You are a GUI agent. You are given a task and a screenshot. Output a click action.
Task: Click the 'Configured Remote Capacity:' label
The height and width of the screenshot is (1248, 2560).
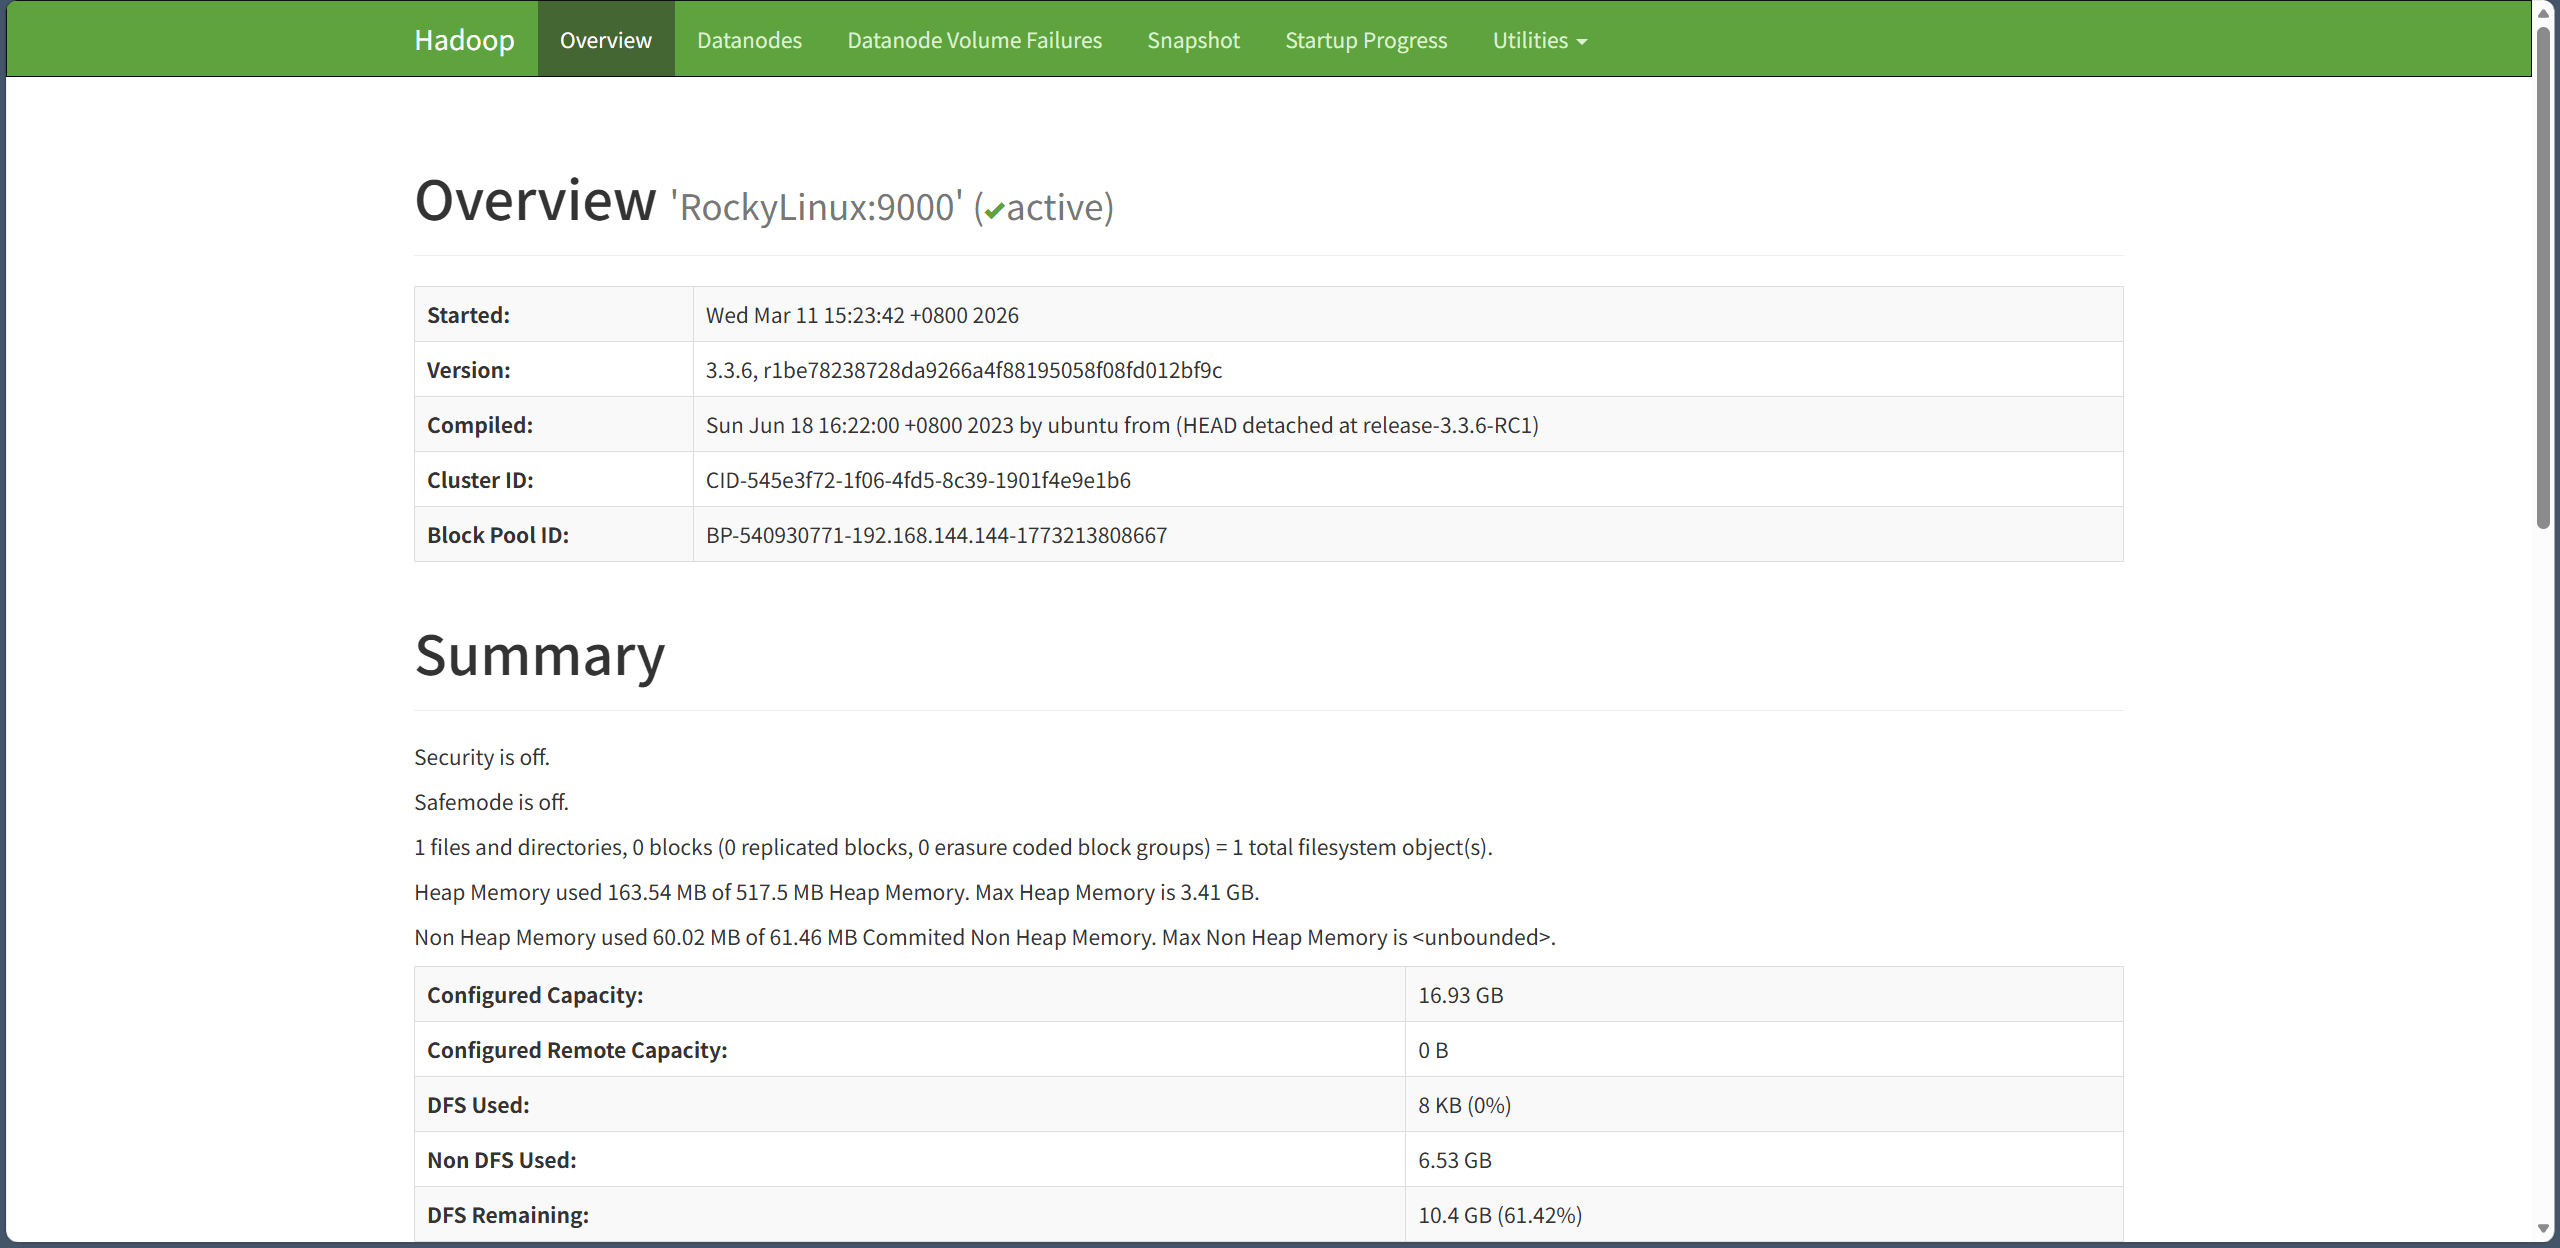pos(577,1050)
